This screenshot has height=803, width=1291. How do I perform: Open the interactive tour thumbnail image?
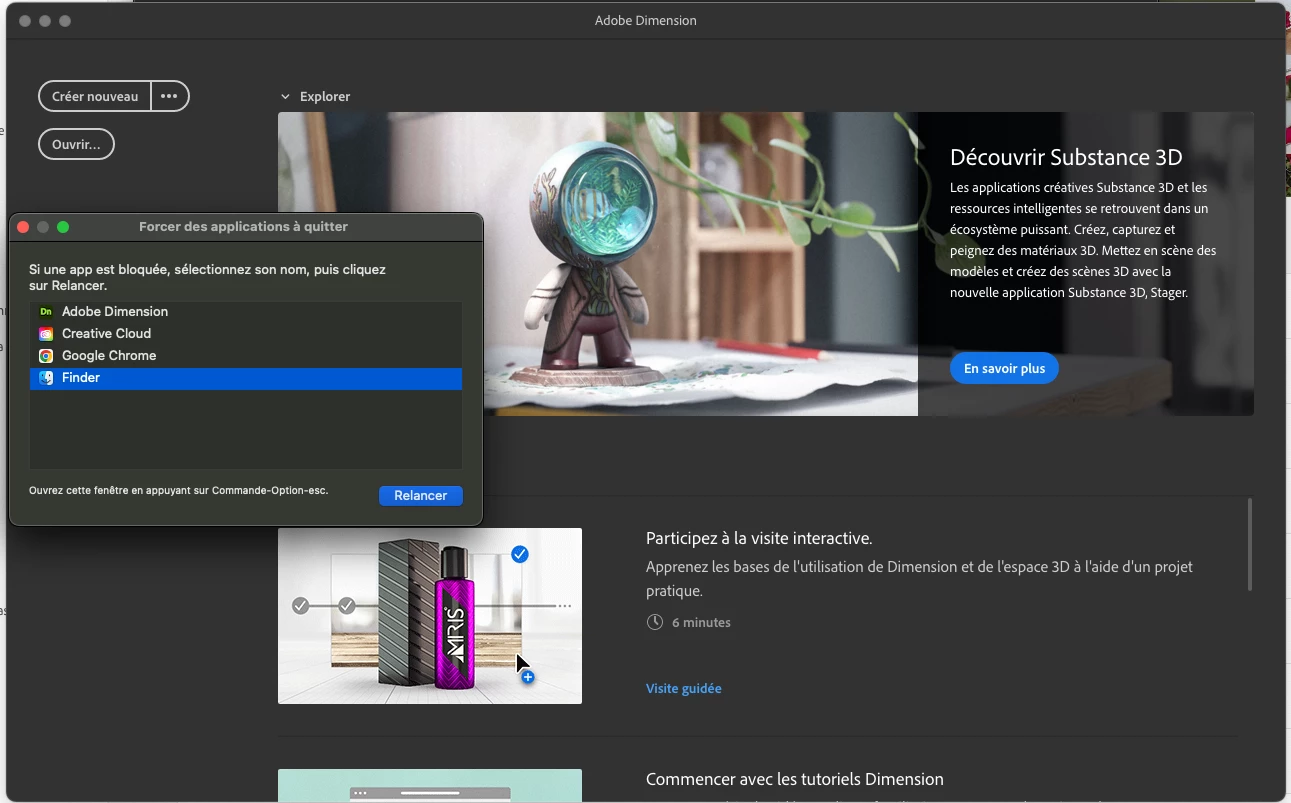coord(430,616)
